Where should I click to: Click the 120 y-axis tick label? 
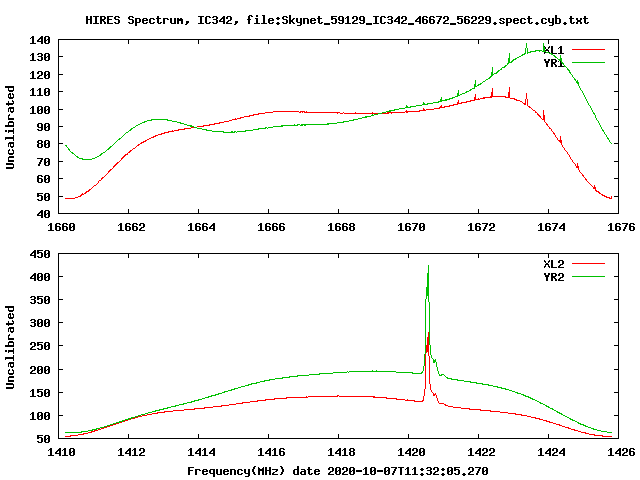pos(40,75)
